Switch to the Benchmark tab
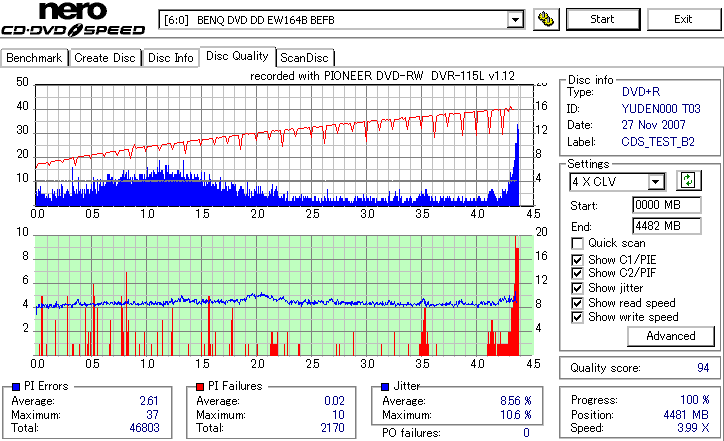The image size is (724, 441). point(34,58)
